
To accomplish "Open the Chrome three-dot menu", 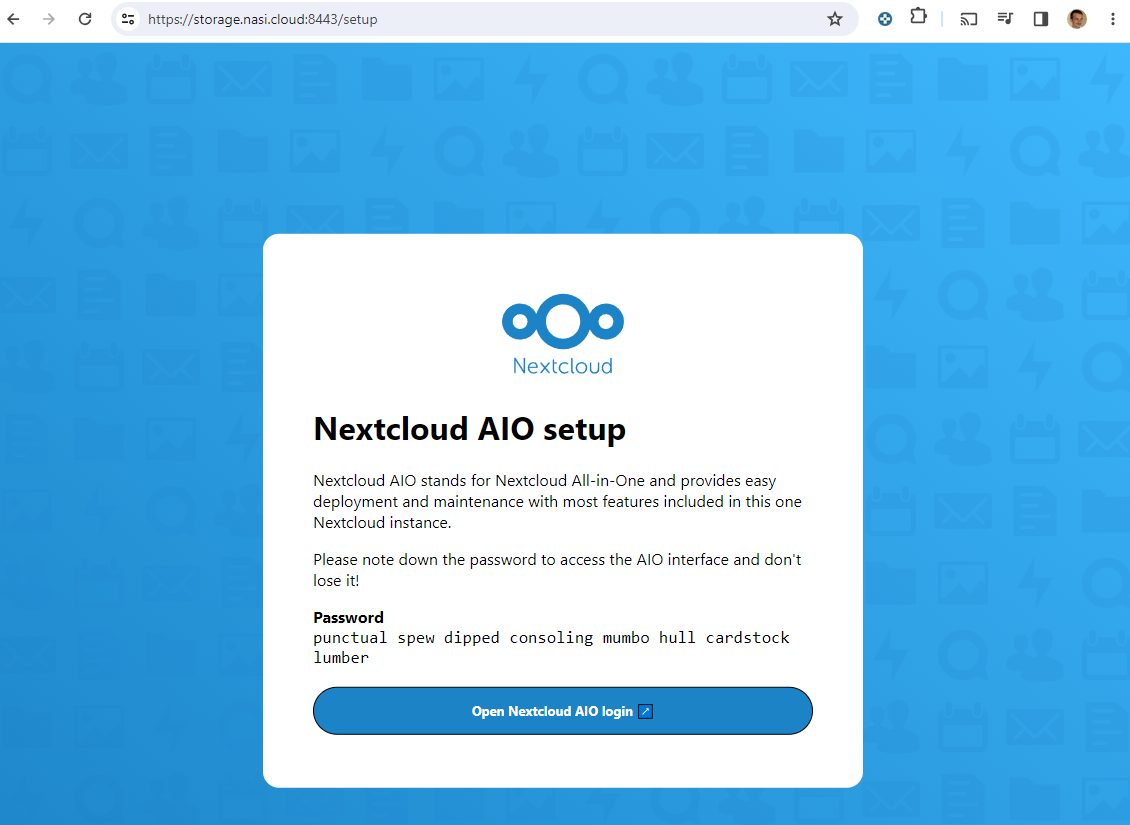I will 1113,19.
